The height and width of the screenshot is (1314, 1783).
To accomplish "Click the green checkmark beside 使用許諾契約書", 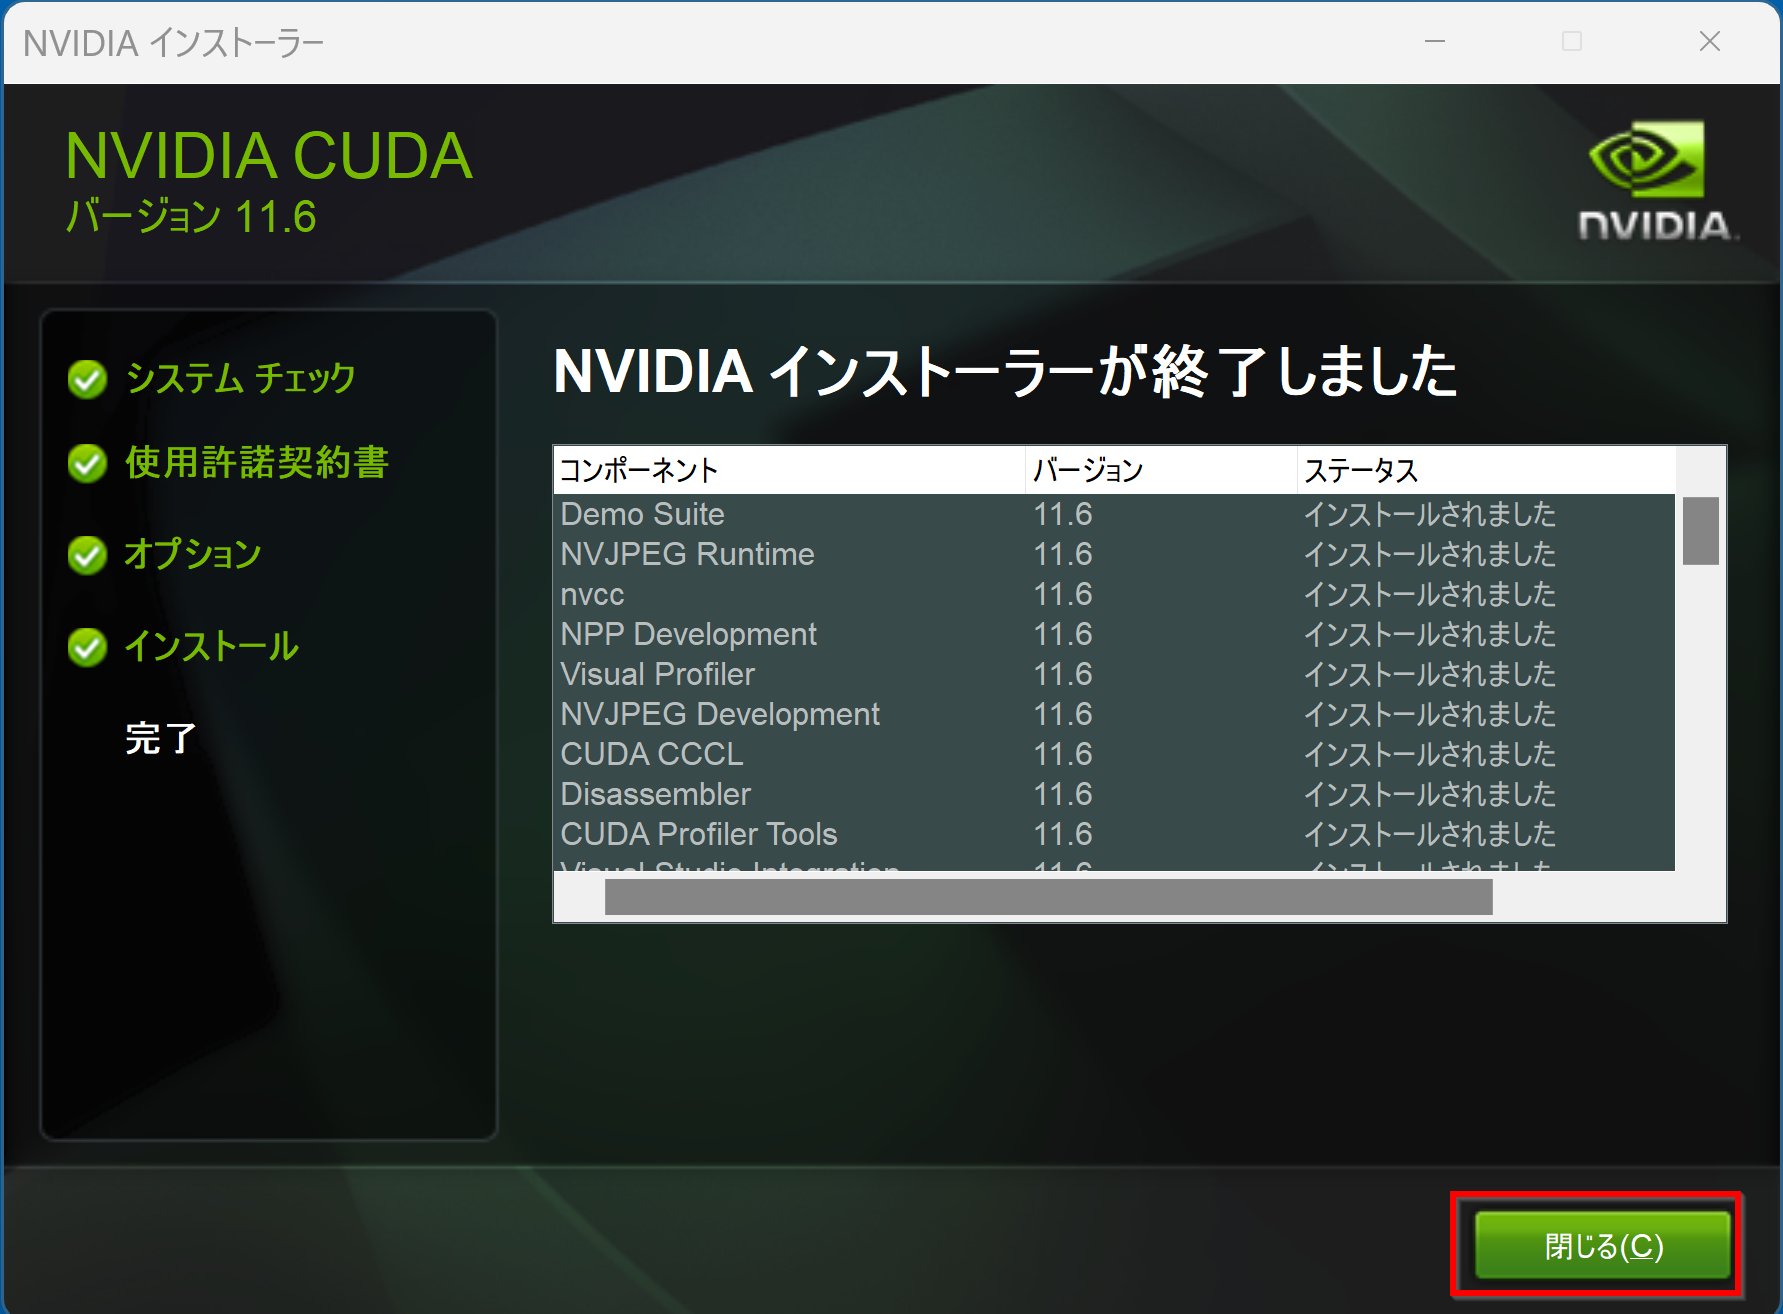I will click(x=88, y=463).
